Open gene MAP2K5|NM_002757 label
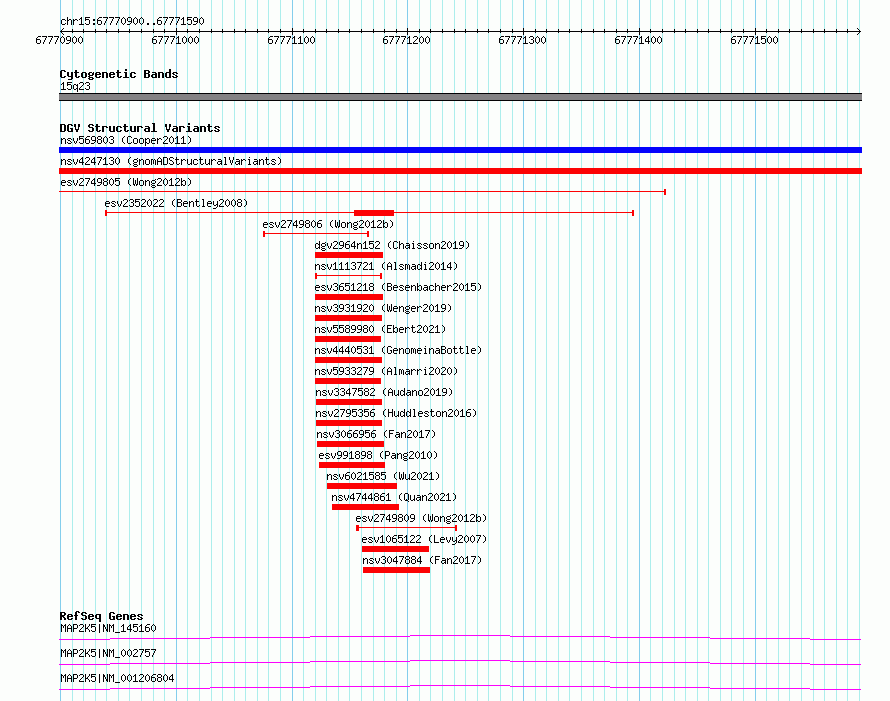This screenshot has height=701, width=890. coord(108,653)
